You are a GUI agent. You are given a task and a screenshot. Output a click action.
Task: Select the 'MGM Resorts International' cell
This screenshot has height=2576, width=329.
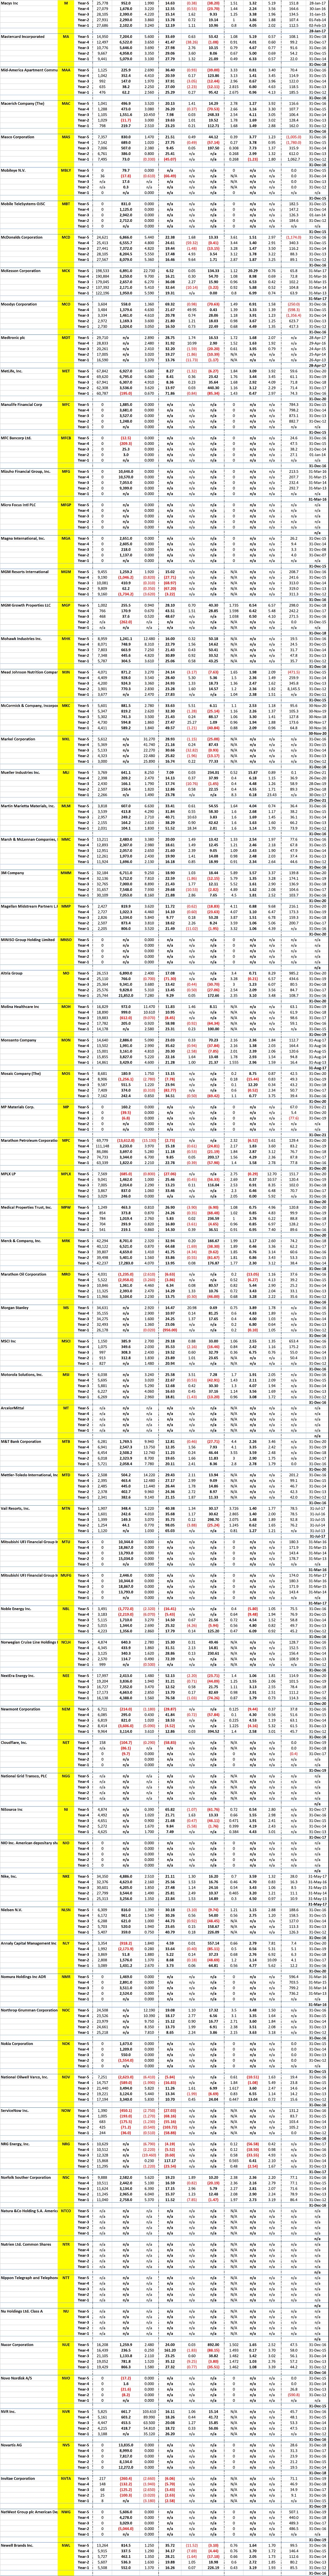click(29, 571)
